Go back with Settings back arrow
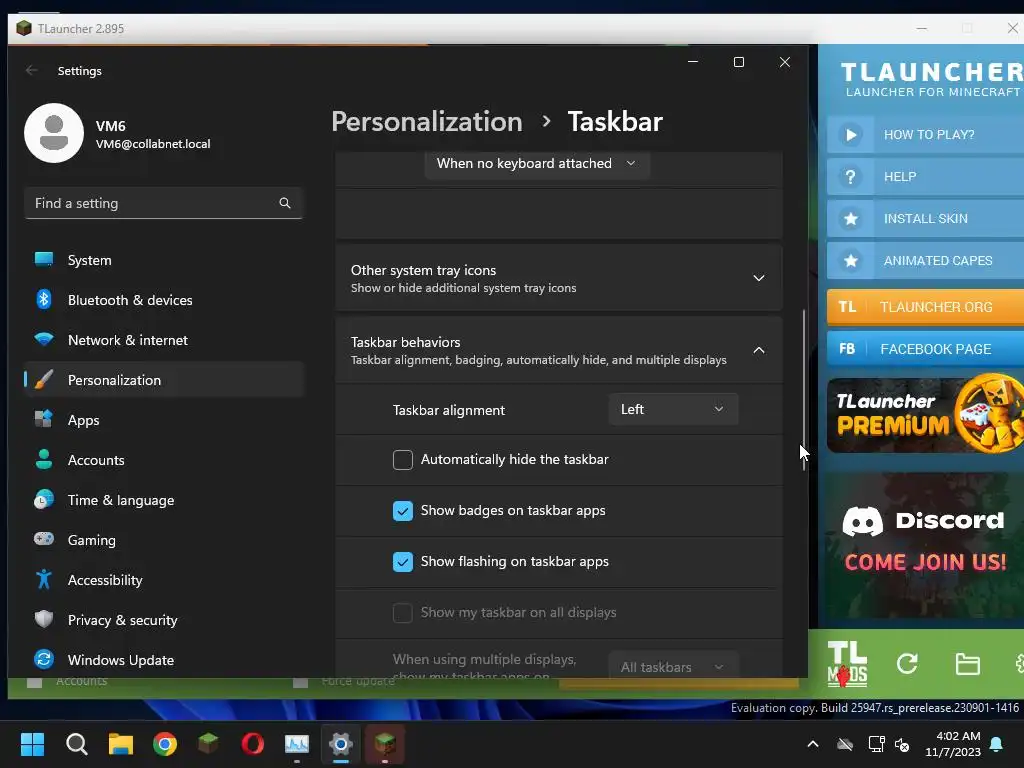Screen dimensions: 1024x768 (31, 71)
